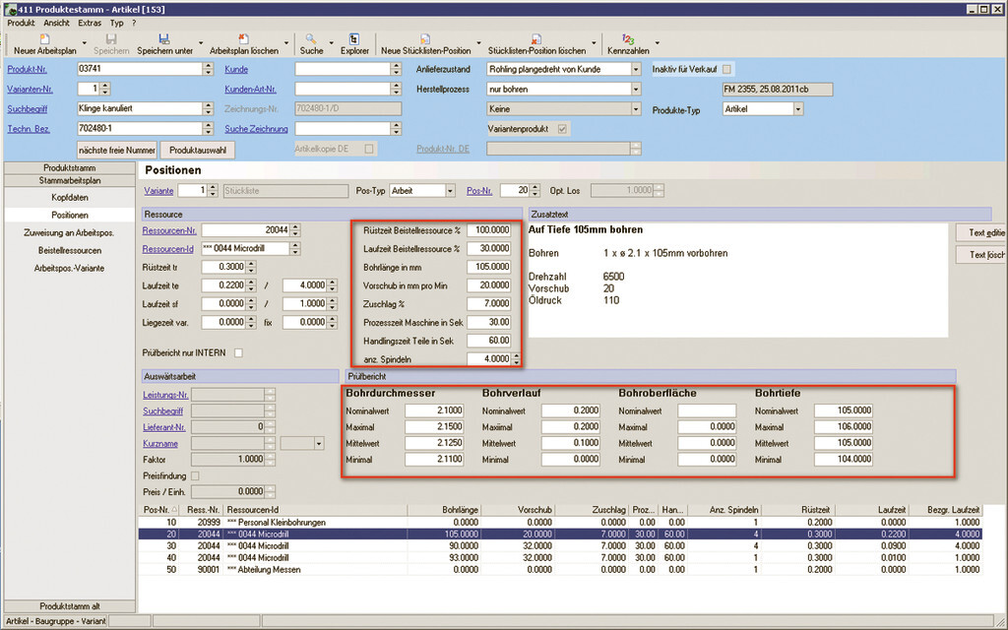
Task: Open the Explorer toolbar icon
Action: pyautogui.click(x=354, y=38)
